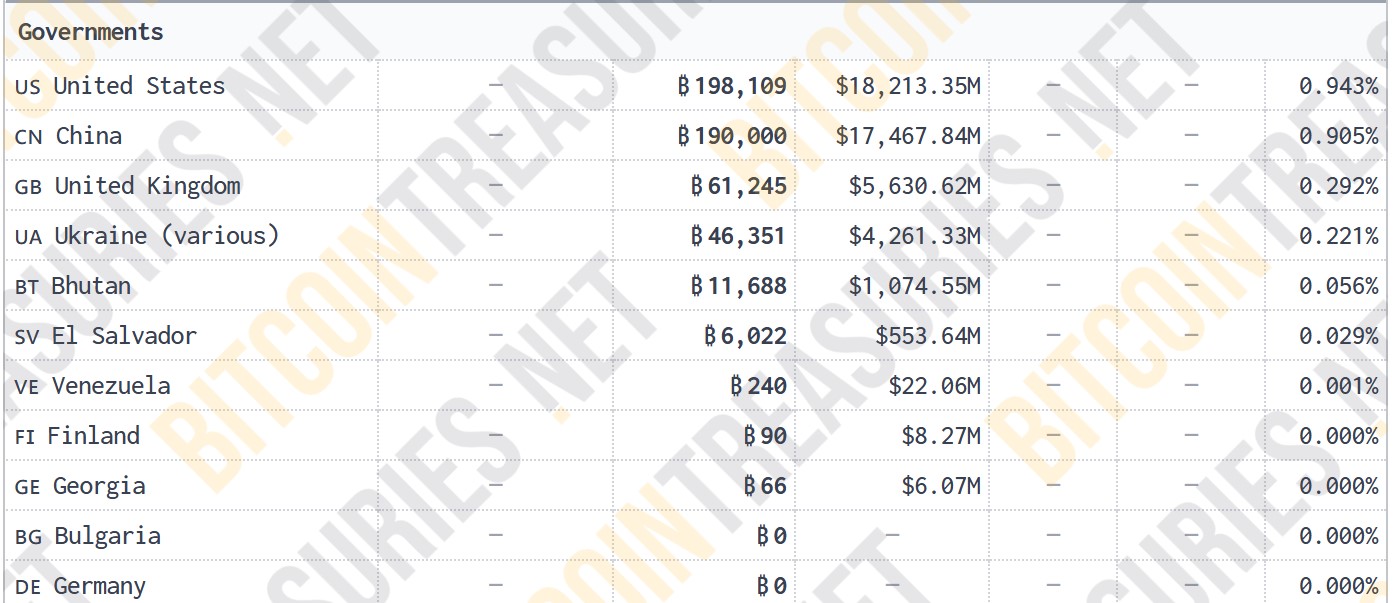Image resolution: width=1400 pixels, height=603 pixels.
Task: Click the 0.056% share cell
Action: (1339, 286)
